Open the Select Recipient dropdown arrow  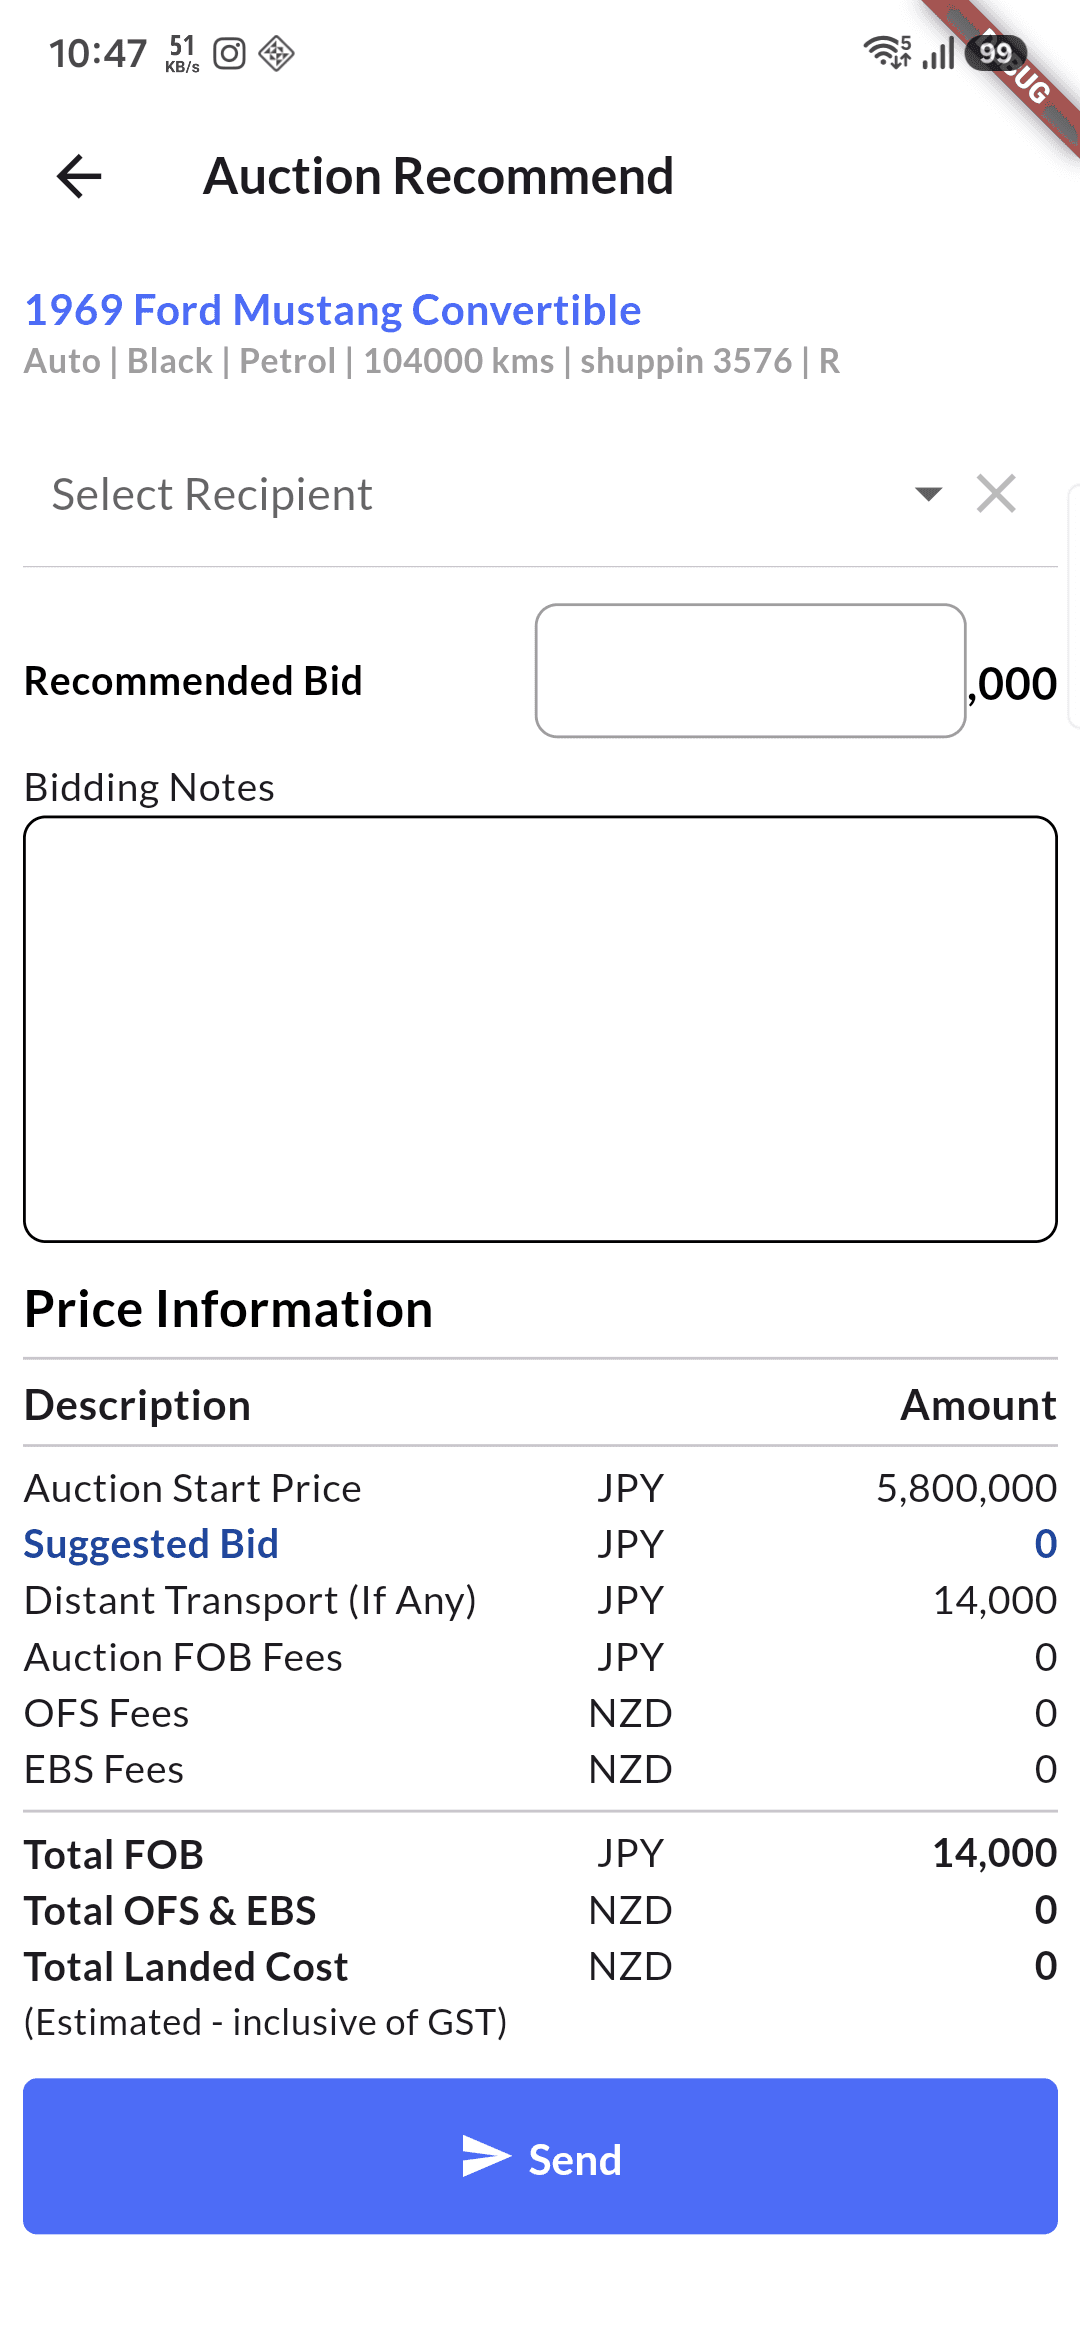(x=928, y=494)
